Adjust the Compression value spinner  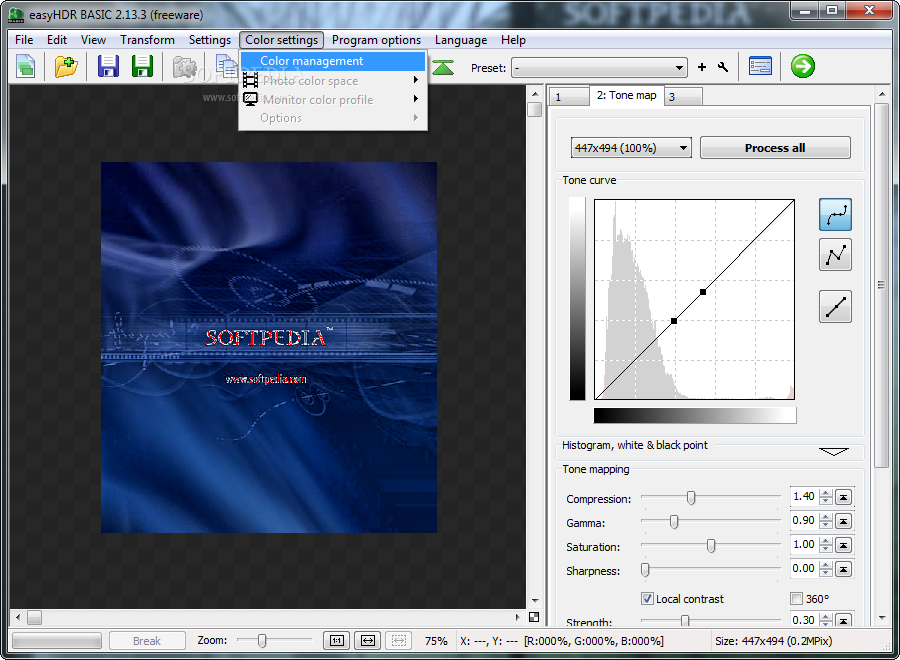click(825, 497)
